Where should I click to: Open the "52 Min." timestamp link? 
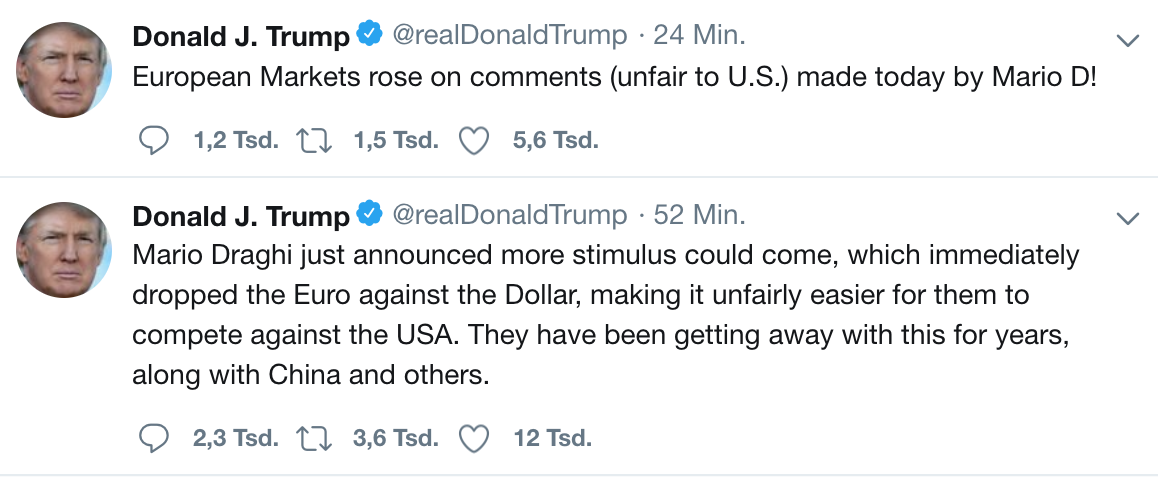(x=699, y=215)
